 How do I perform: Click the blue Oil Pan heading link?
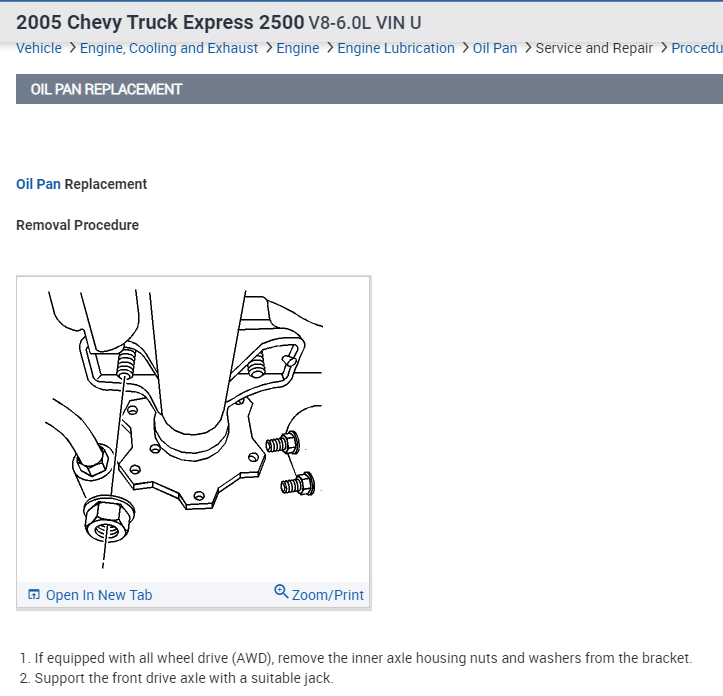tap(38, 184)
